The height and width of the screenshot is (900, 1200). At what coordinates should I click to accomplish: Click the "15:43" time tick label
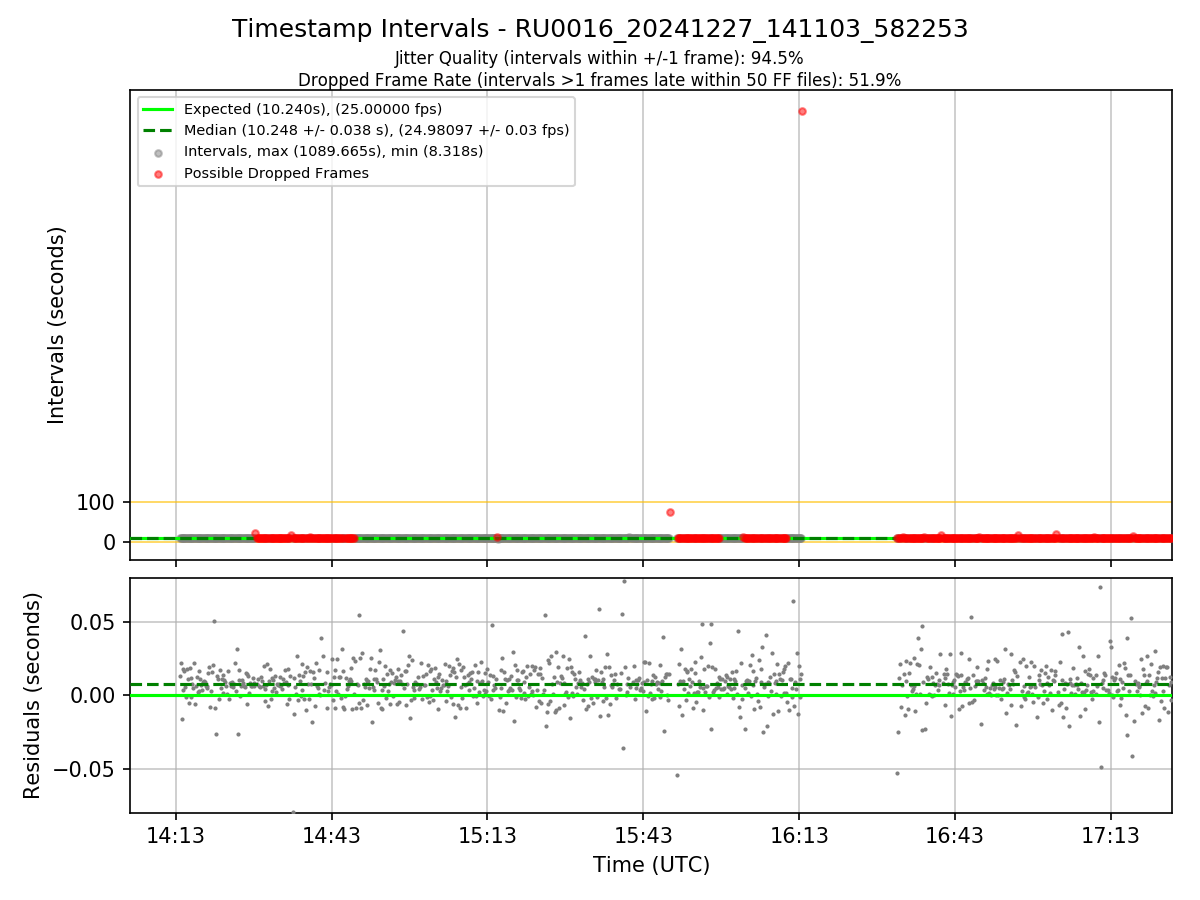tap(643, 835)
